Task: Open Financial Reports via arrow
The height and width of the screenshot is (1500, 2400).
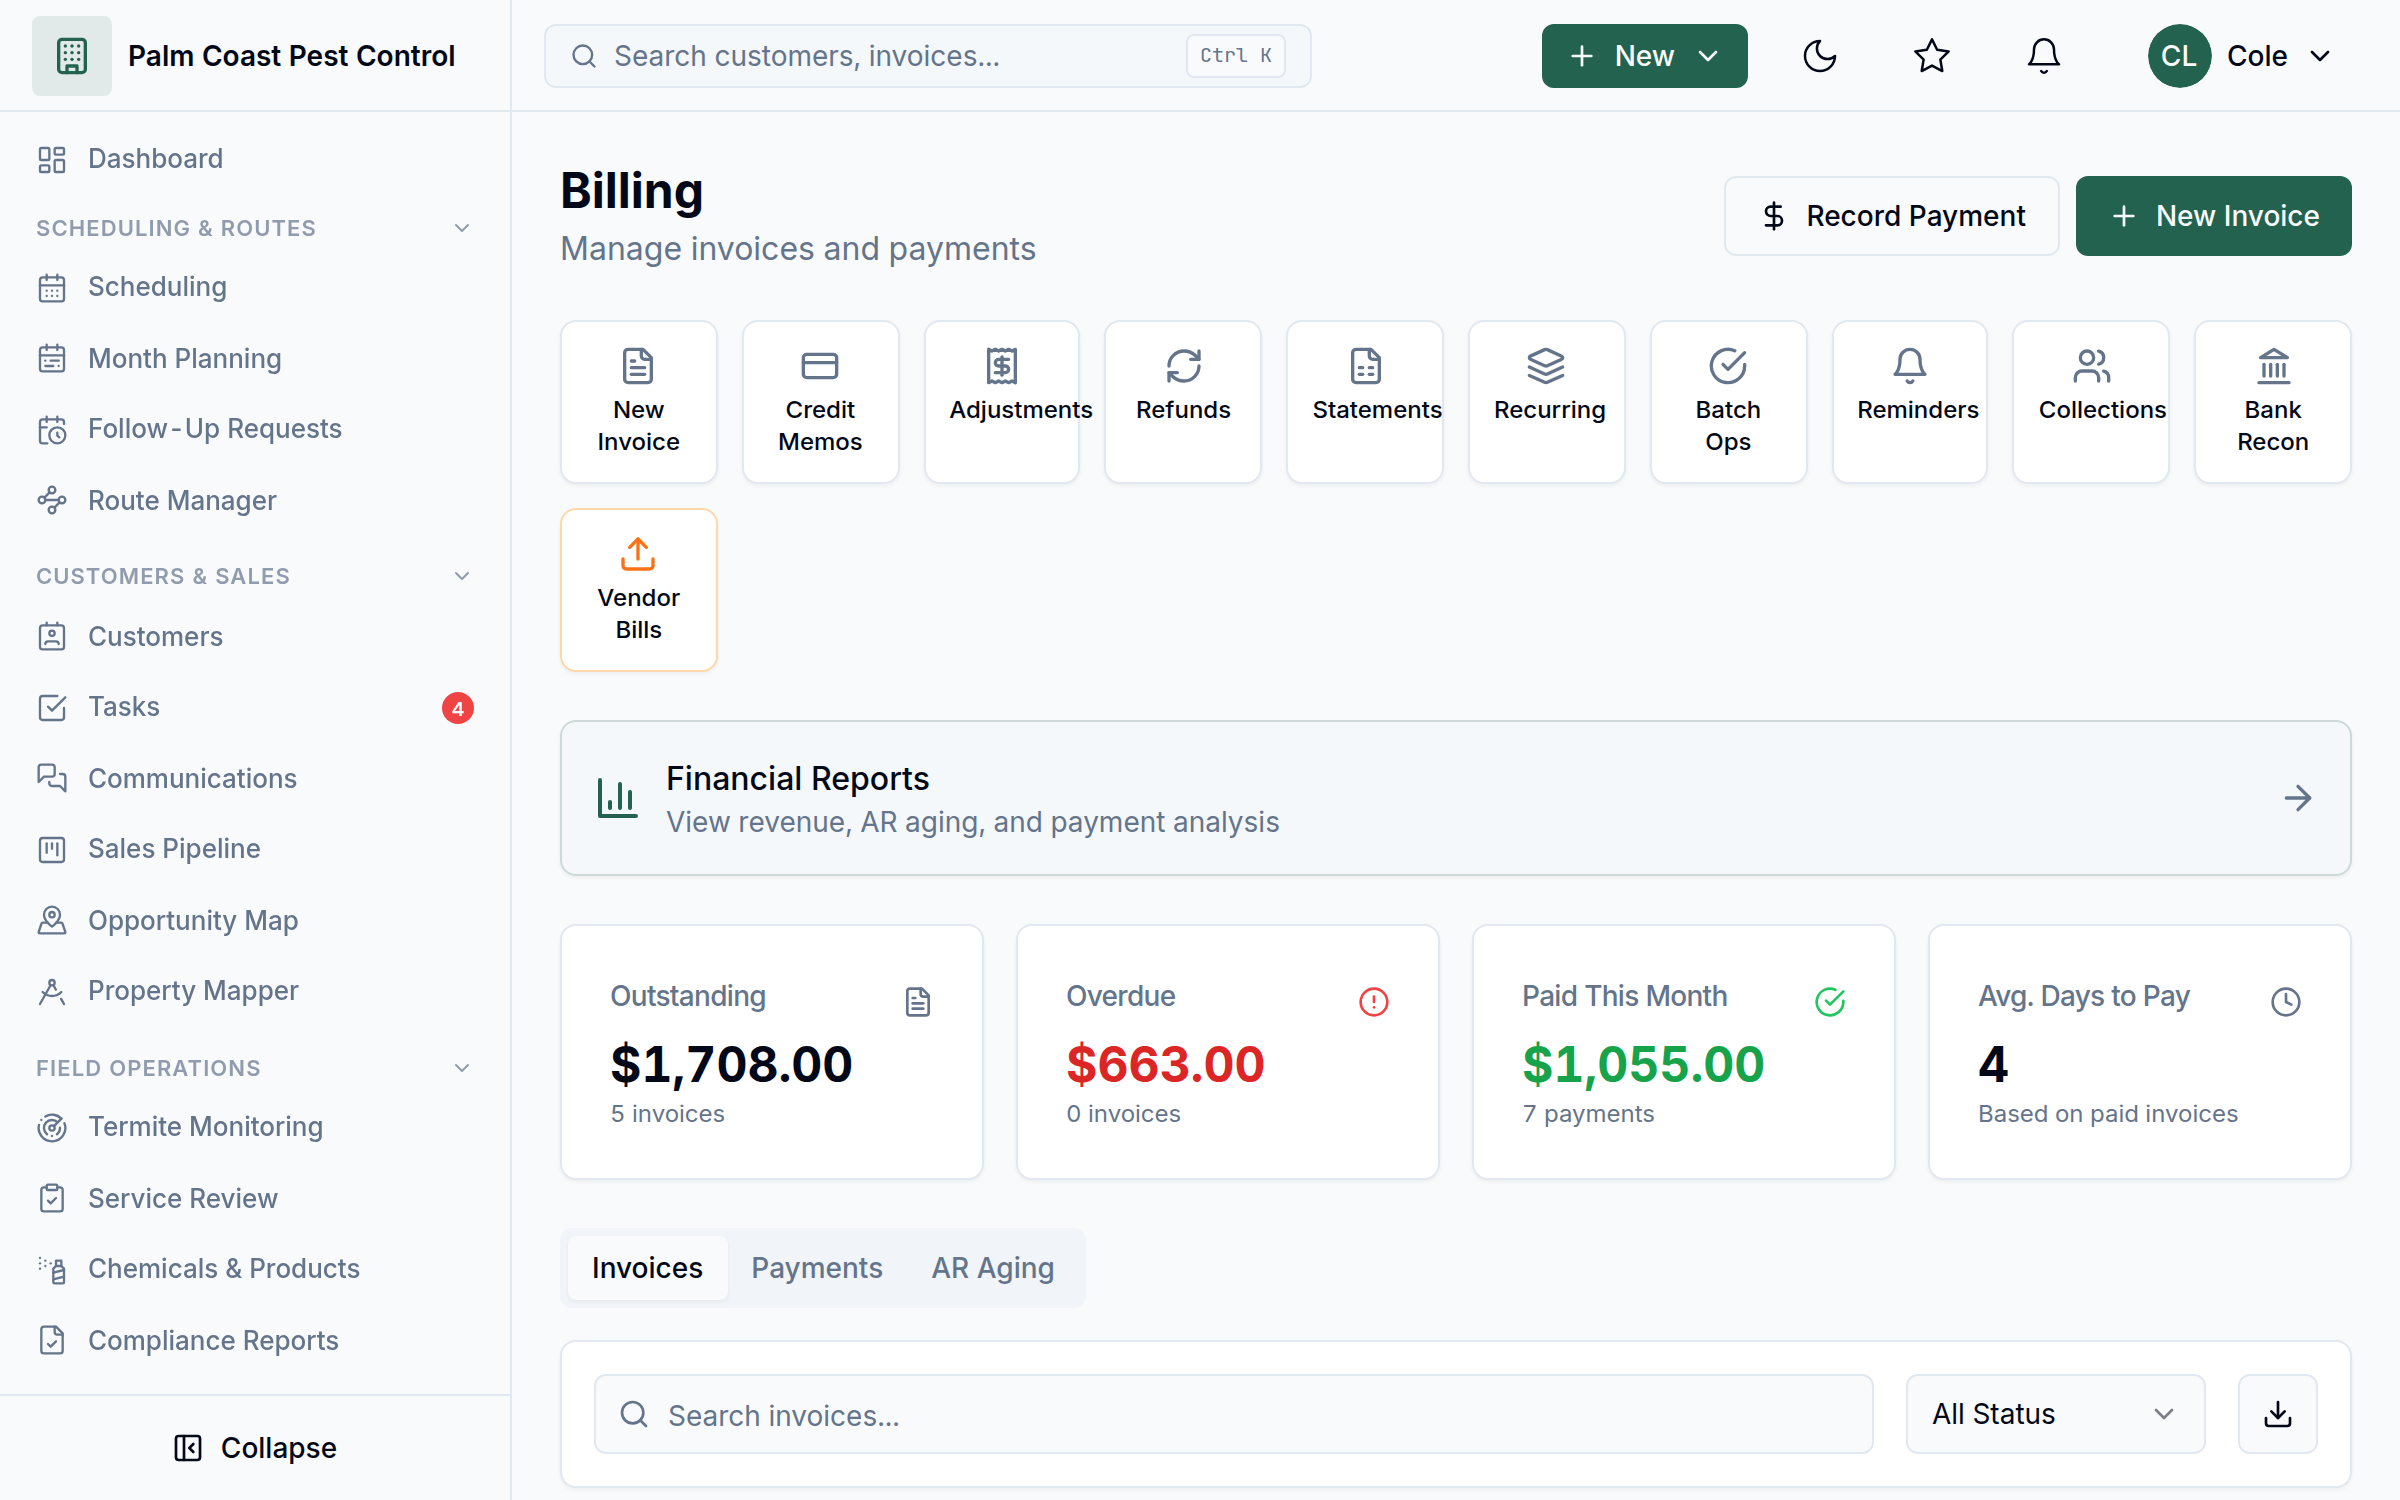Action: point(2298,798)
